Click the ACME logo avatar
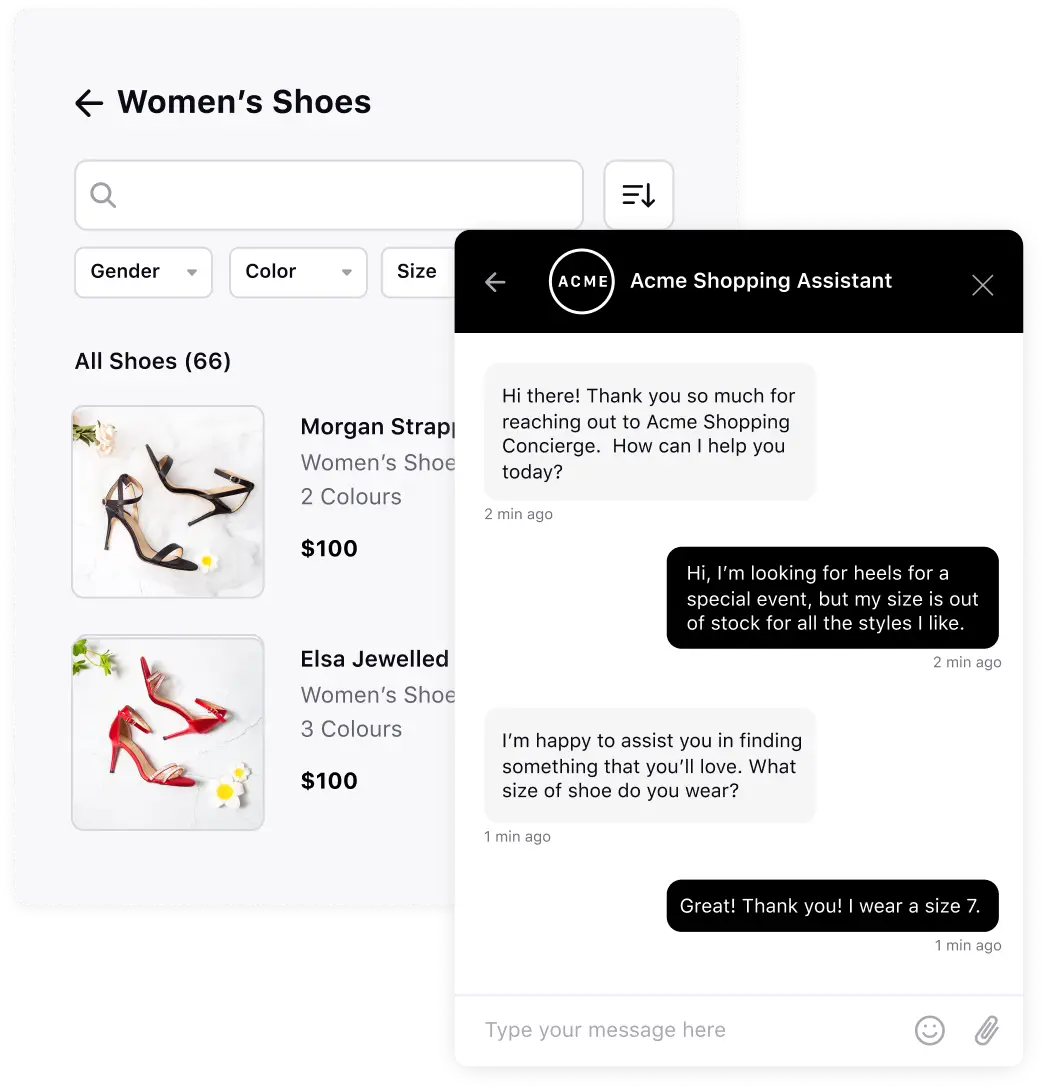The height and width of the screenshot is (1089, 1044). [581, 281]
